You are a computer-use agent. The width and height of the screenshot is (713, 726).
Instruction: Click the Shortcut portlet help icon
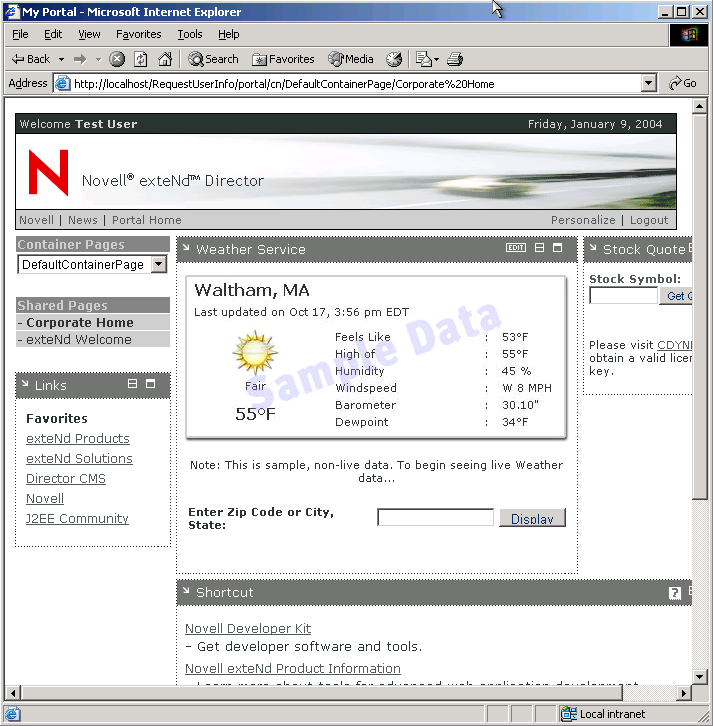(675, 593)
